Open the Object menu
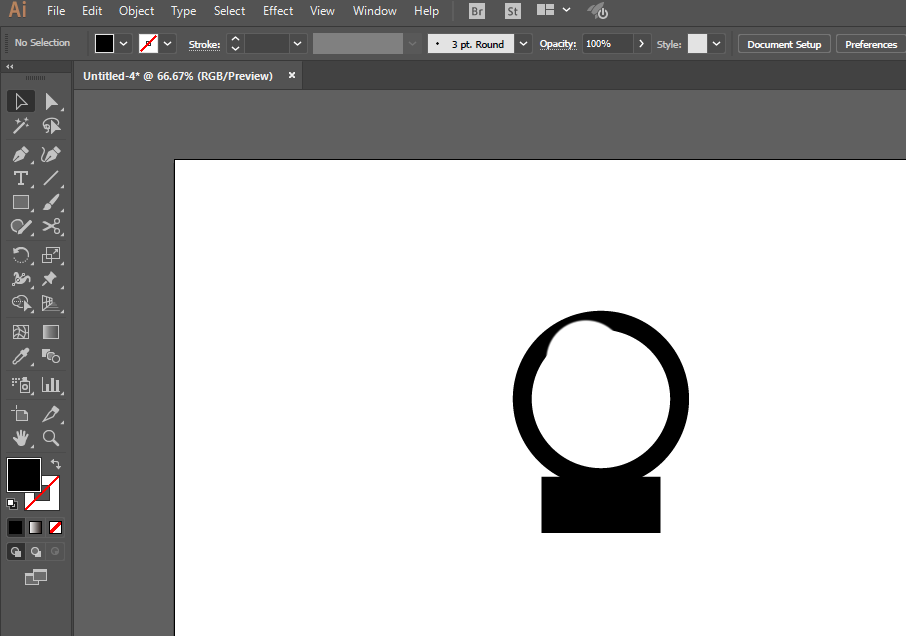This screenshot has height=636, width=906. [x=136, y=11]
